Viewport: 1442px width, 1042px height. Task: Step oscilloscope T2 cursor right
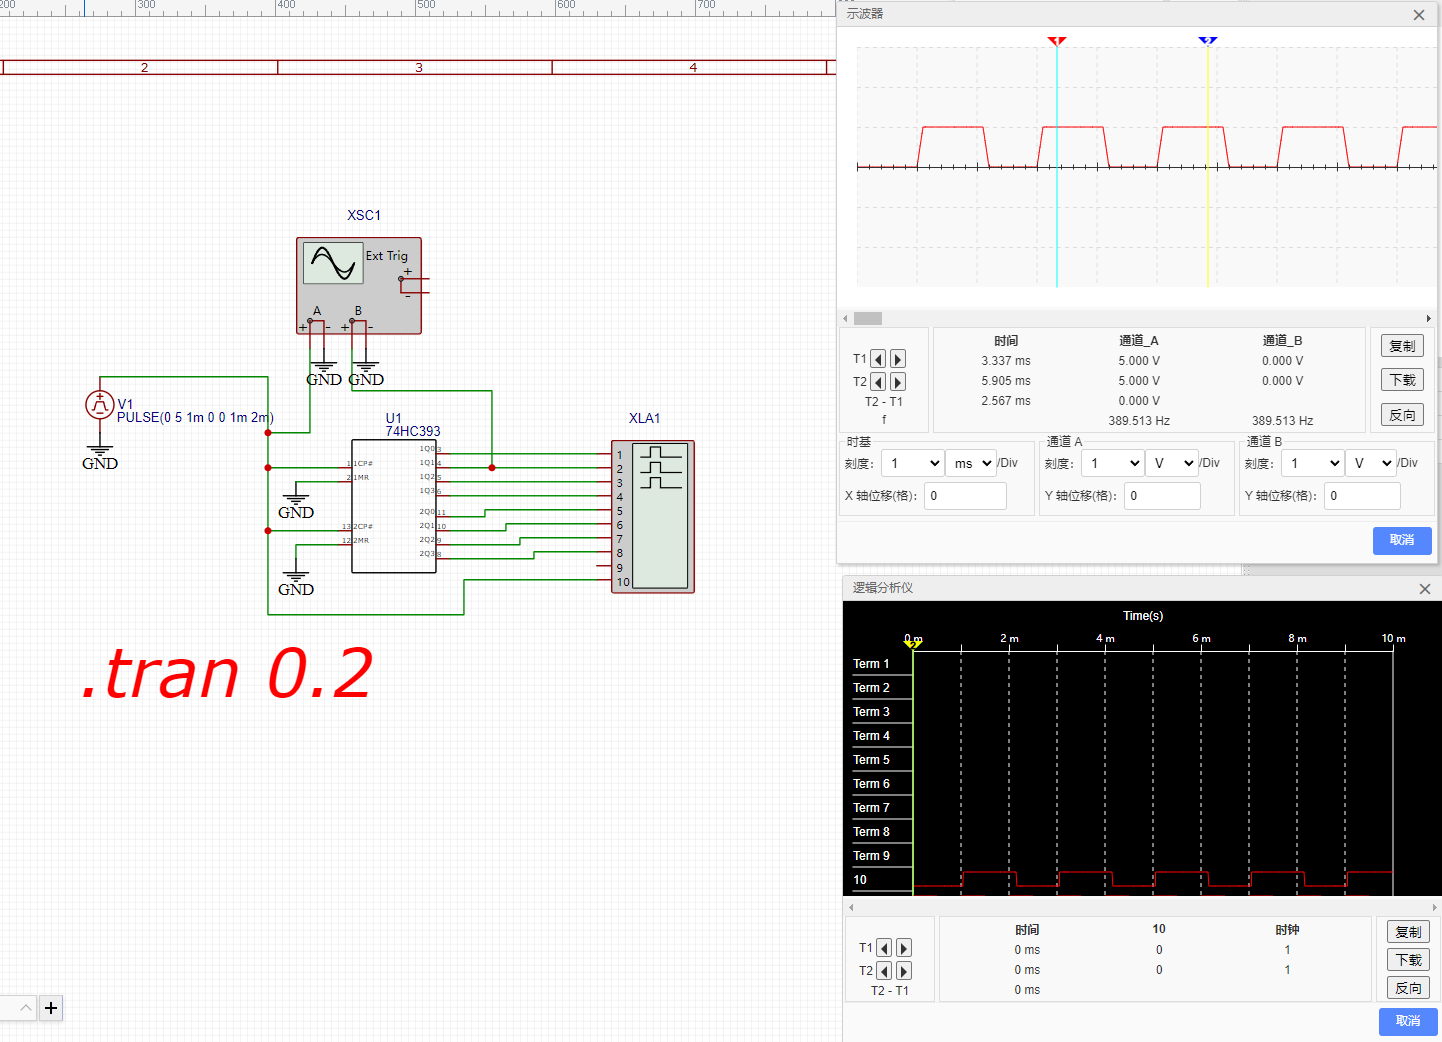[898, 382]
